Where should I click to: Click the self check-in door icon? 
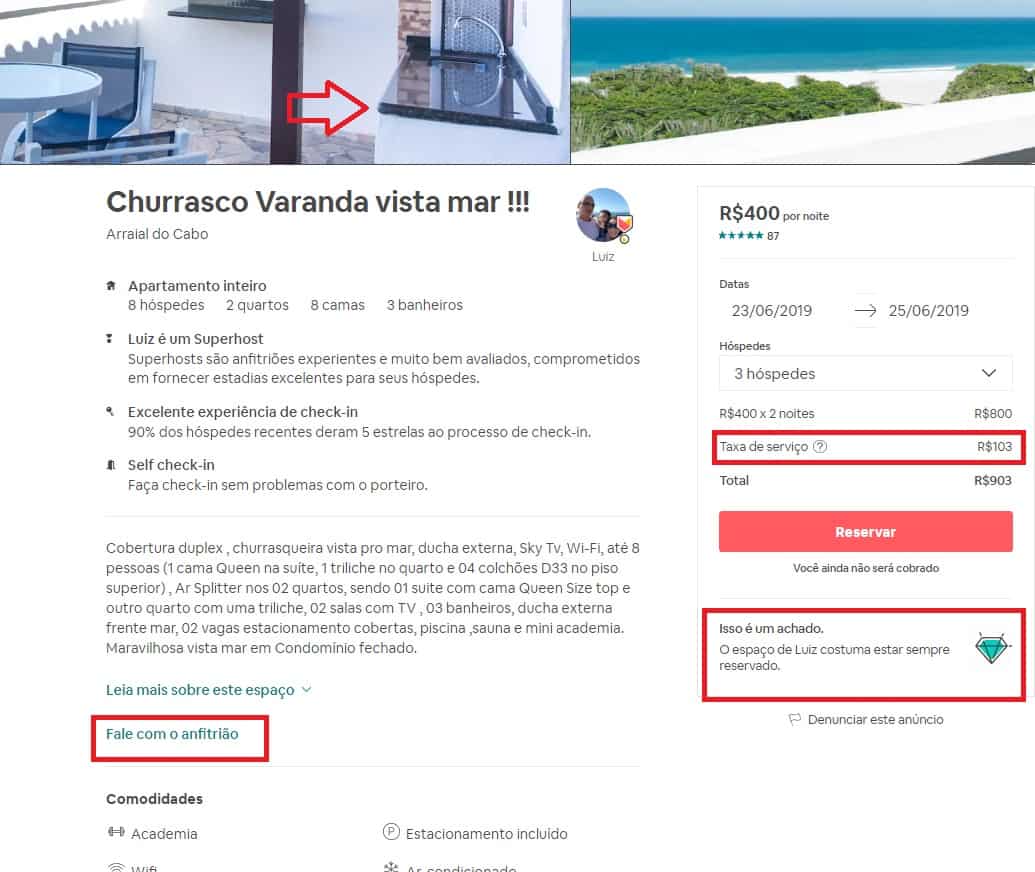[x=111, y=465]
